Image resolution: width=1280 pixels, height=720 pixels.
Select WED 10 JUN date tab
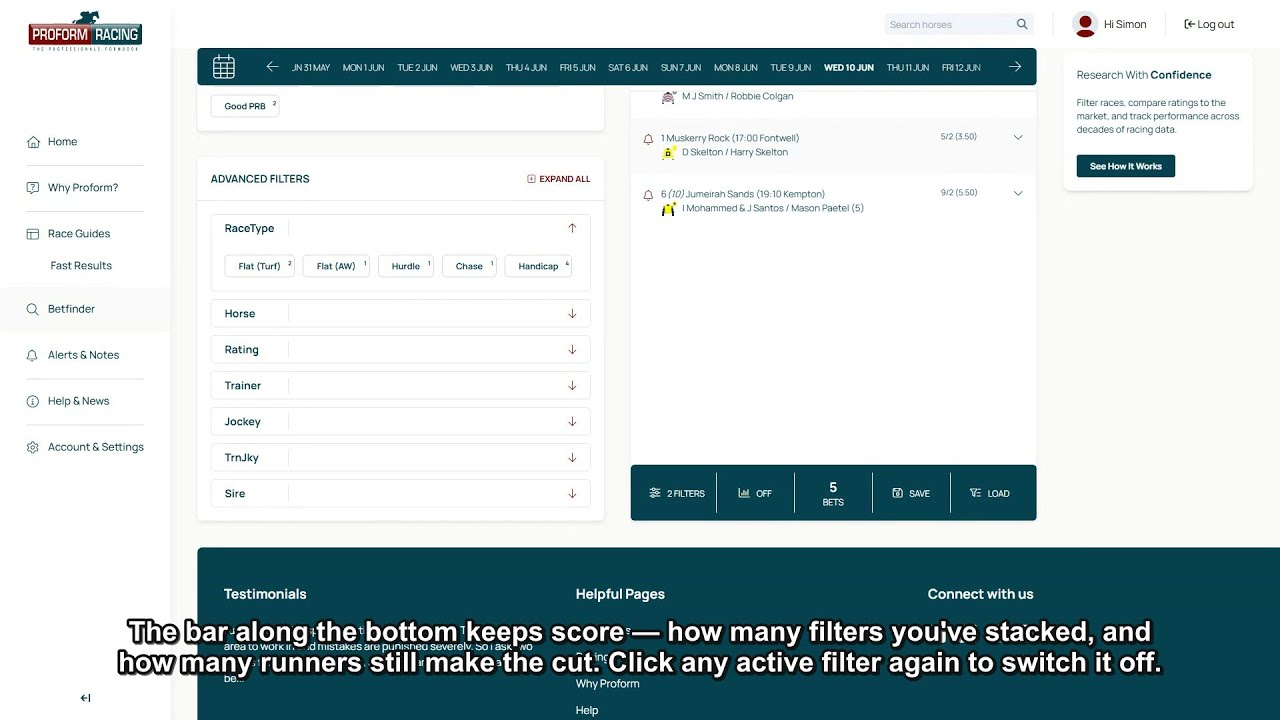click(x=849, y=68)
